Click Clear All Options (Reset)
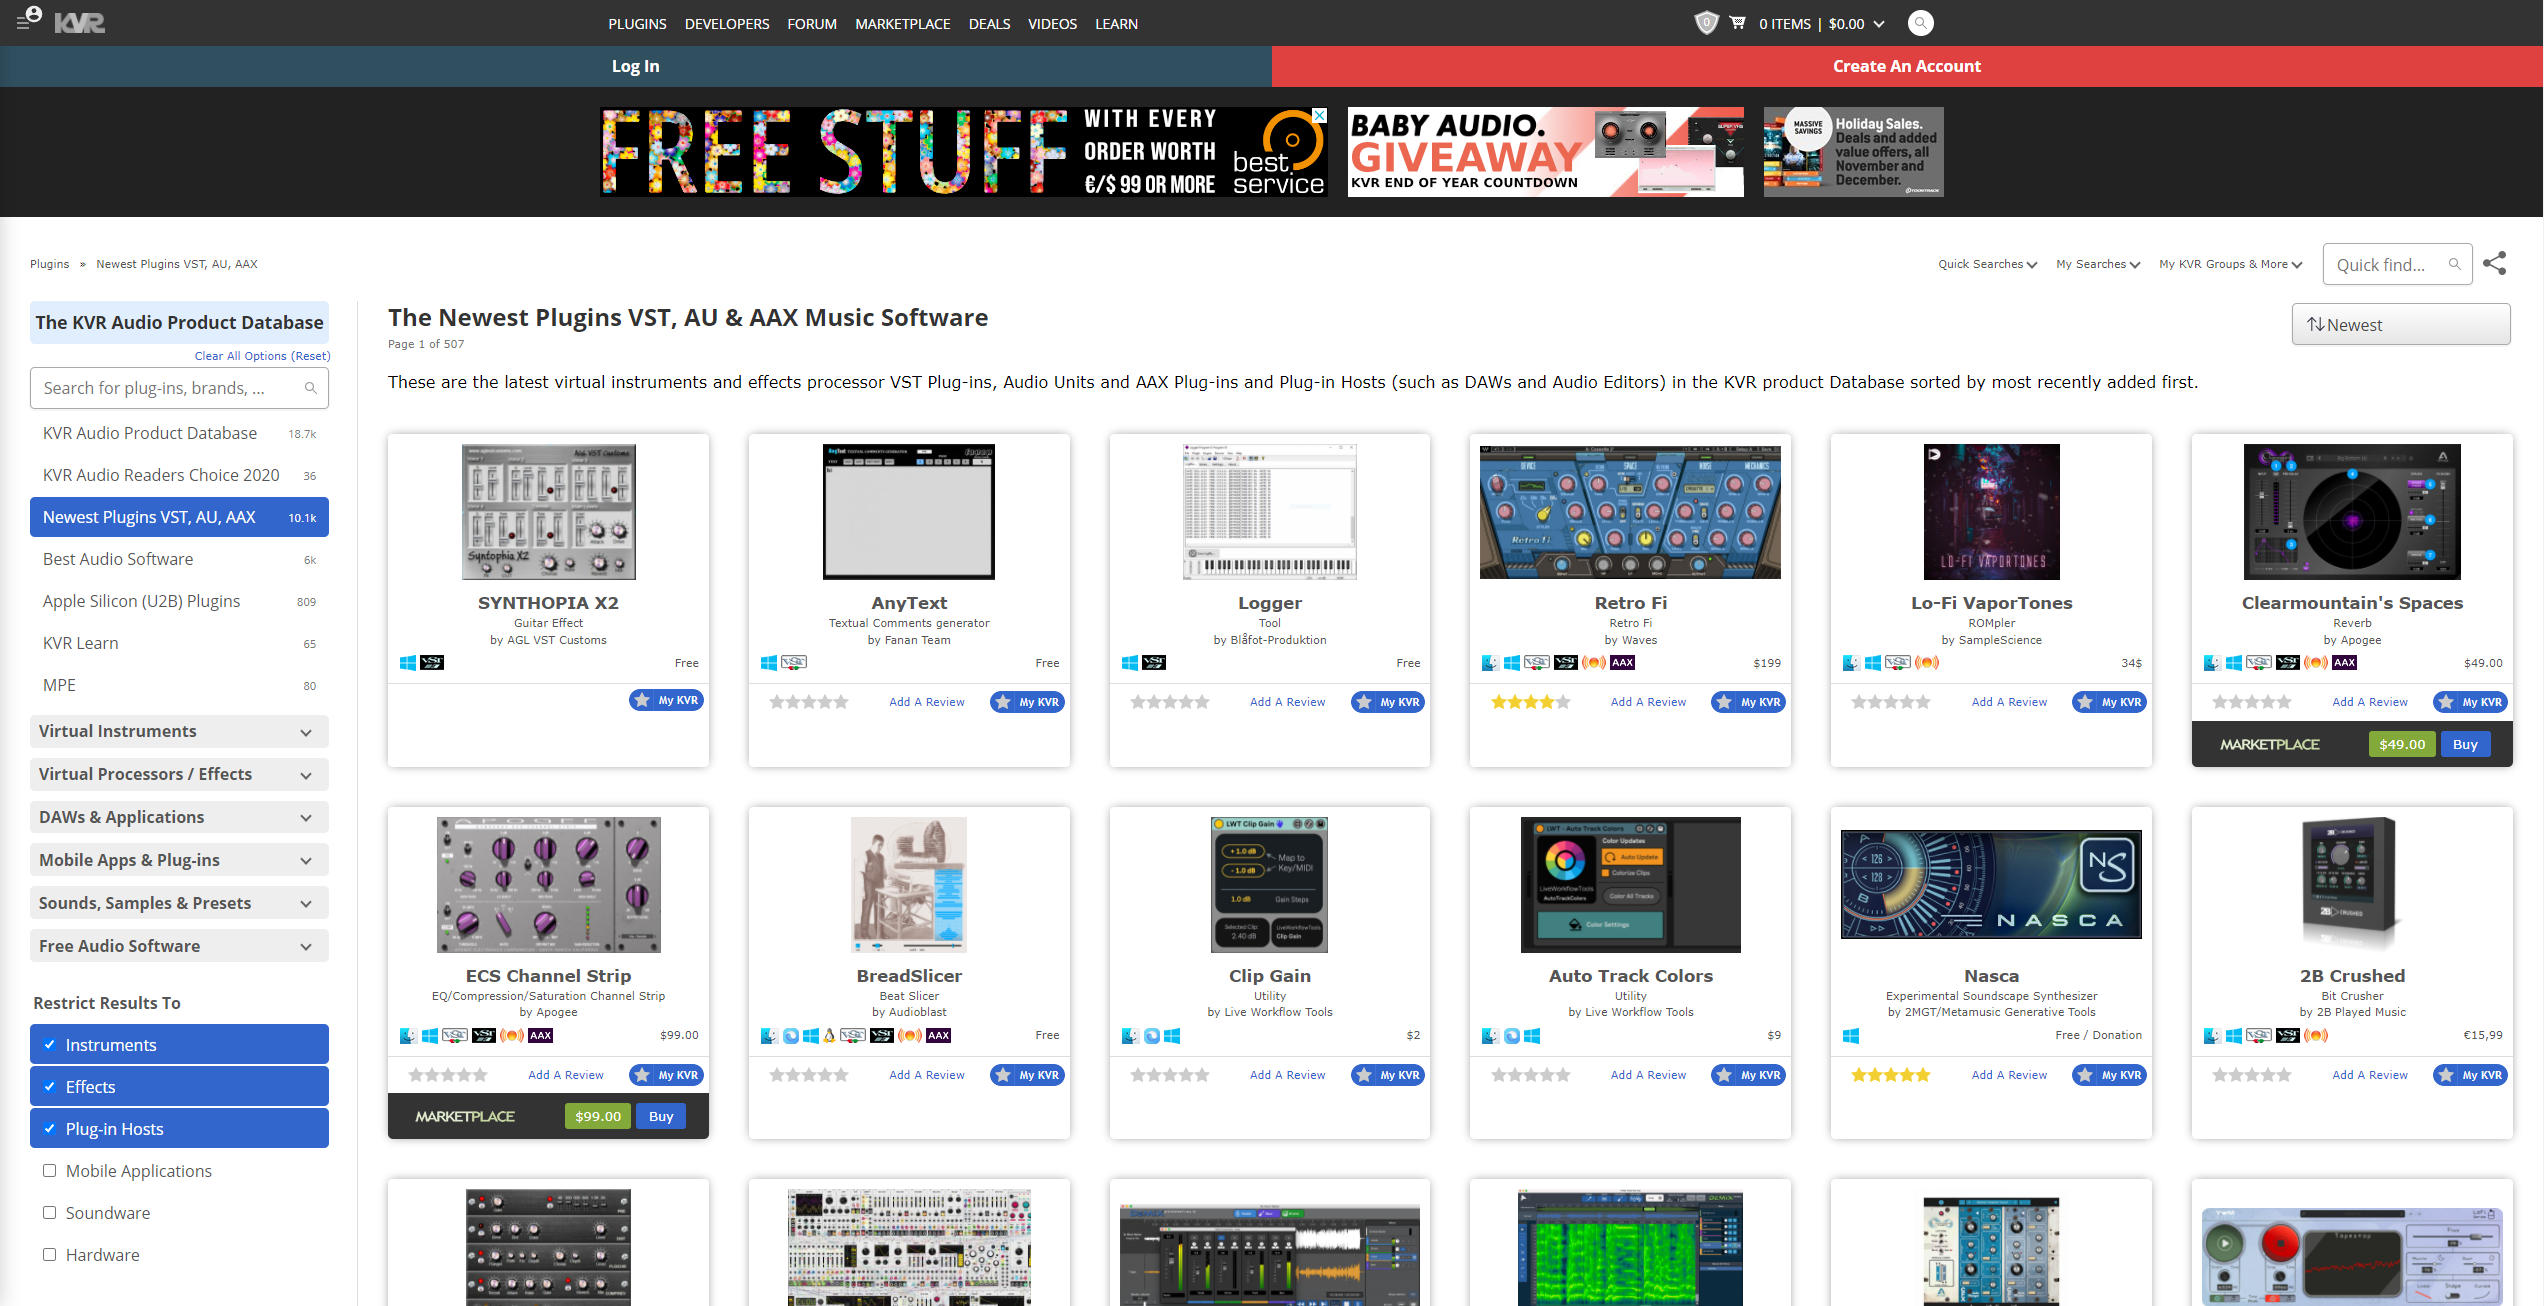This screenshot has height=1306, width=2544. (x=262, y=355)
